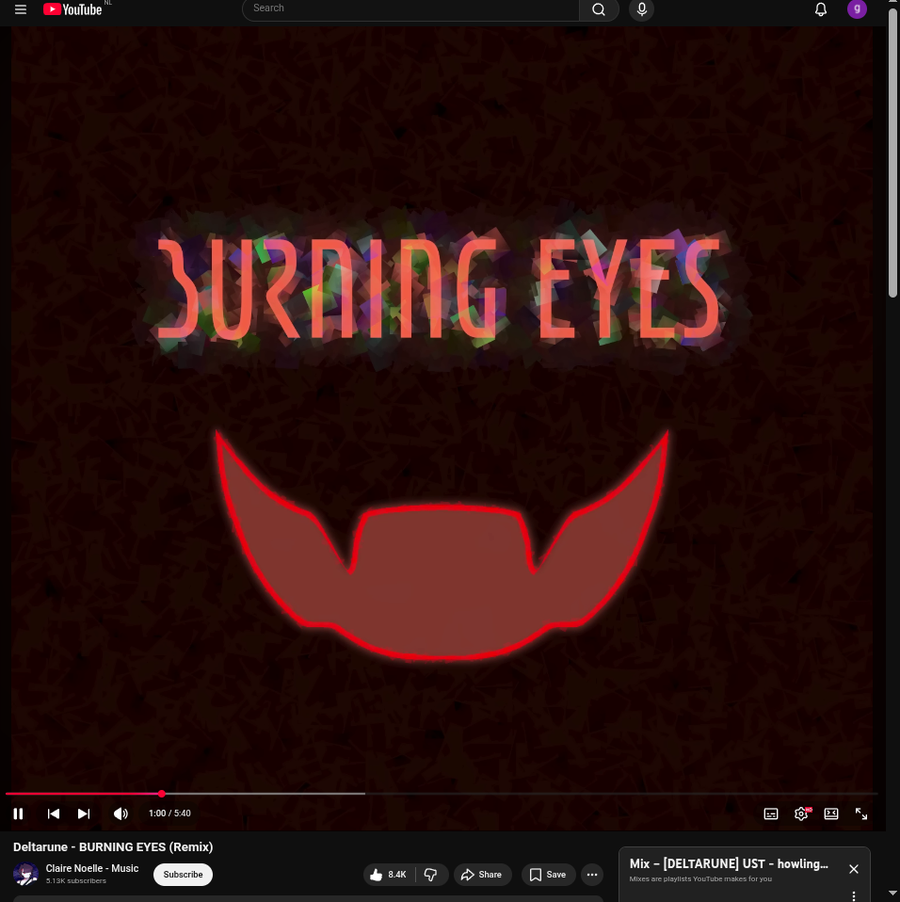Open the notifications bell
The height and width of the screenshot is (902, 900).
point(821,9)
